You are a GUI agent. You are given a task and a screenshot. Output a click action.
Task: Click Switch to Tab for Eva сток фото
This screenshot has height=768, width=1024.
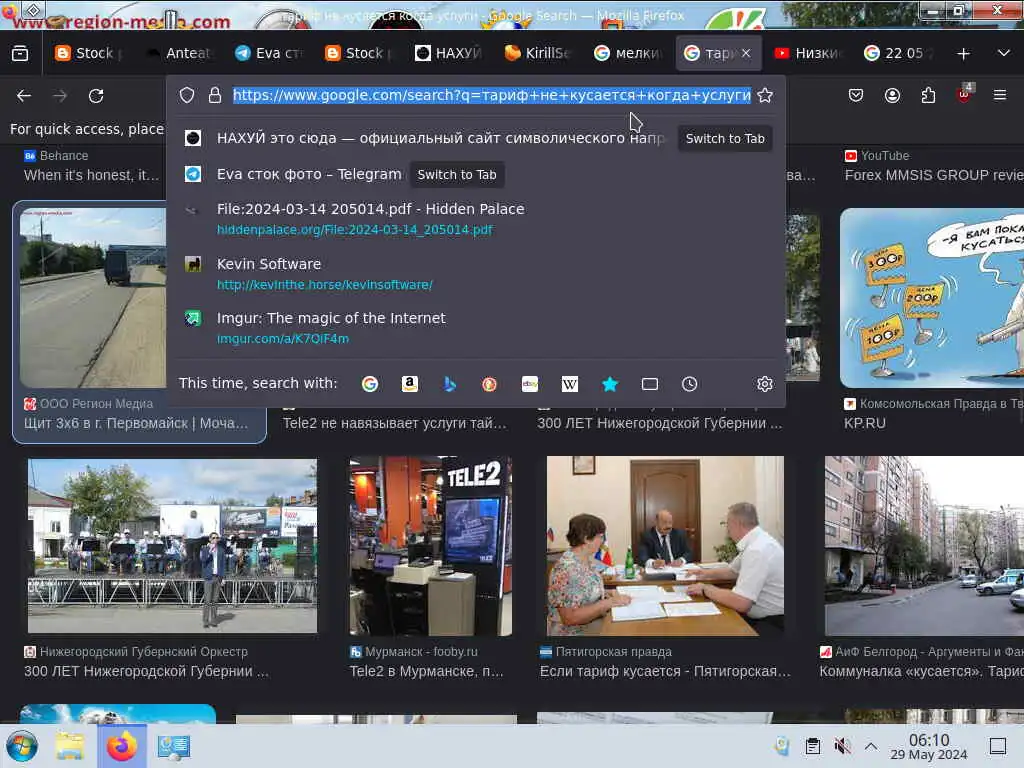pyautogui.click(x=456, y=174)
